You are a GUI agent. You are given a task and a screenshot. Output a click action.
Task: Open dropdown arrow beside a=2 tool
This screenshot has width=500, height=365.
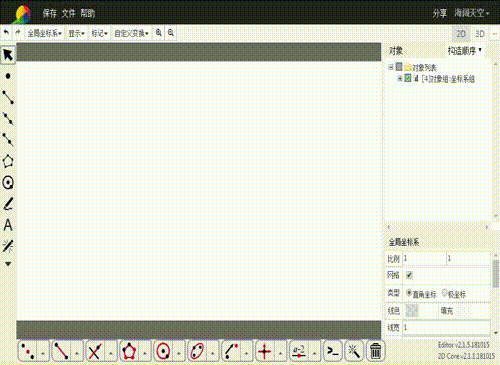pos(314,352)
